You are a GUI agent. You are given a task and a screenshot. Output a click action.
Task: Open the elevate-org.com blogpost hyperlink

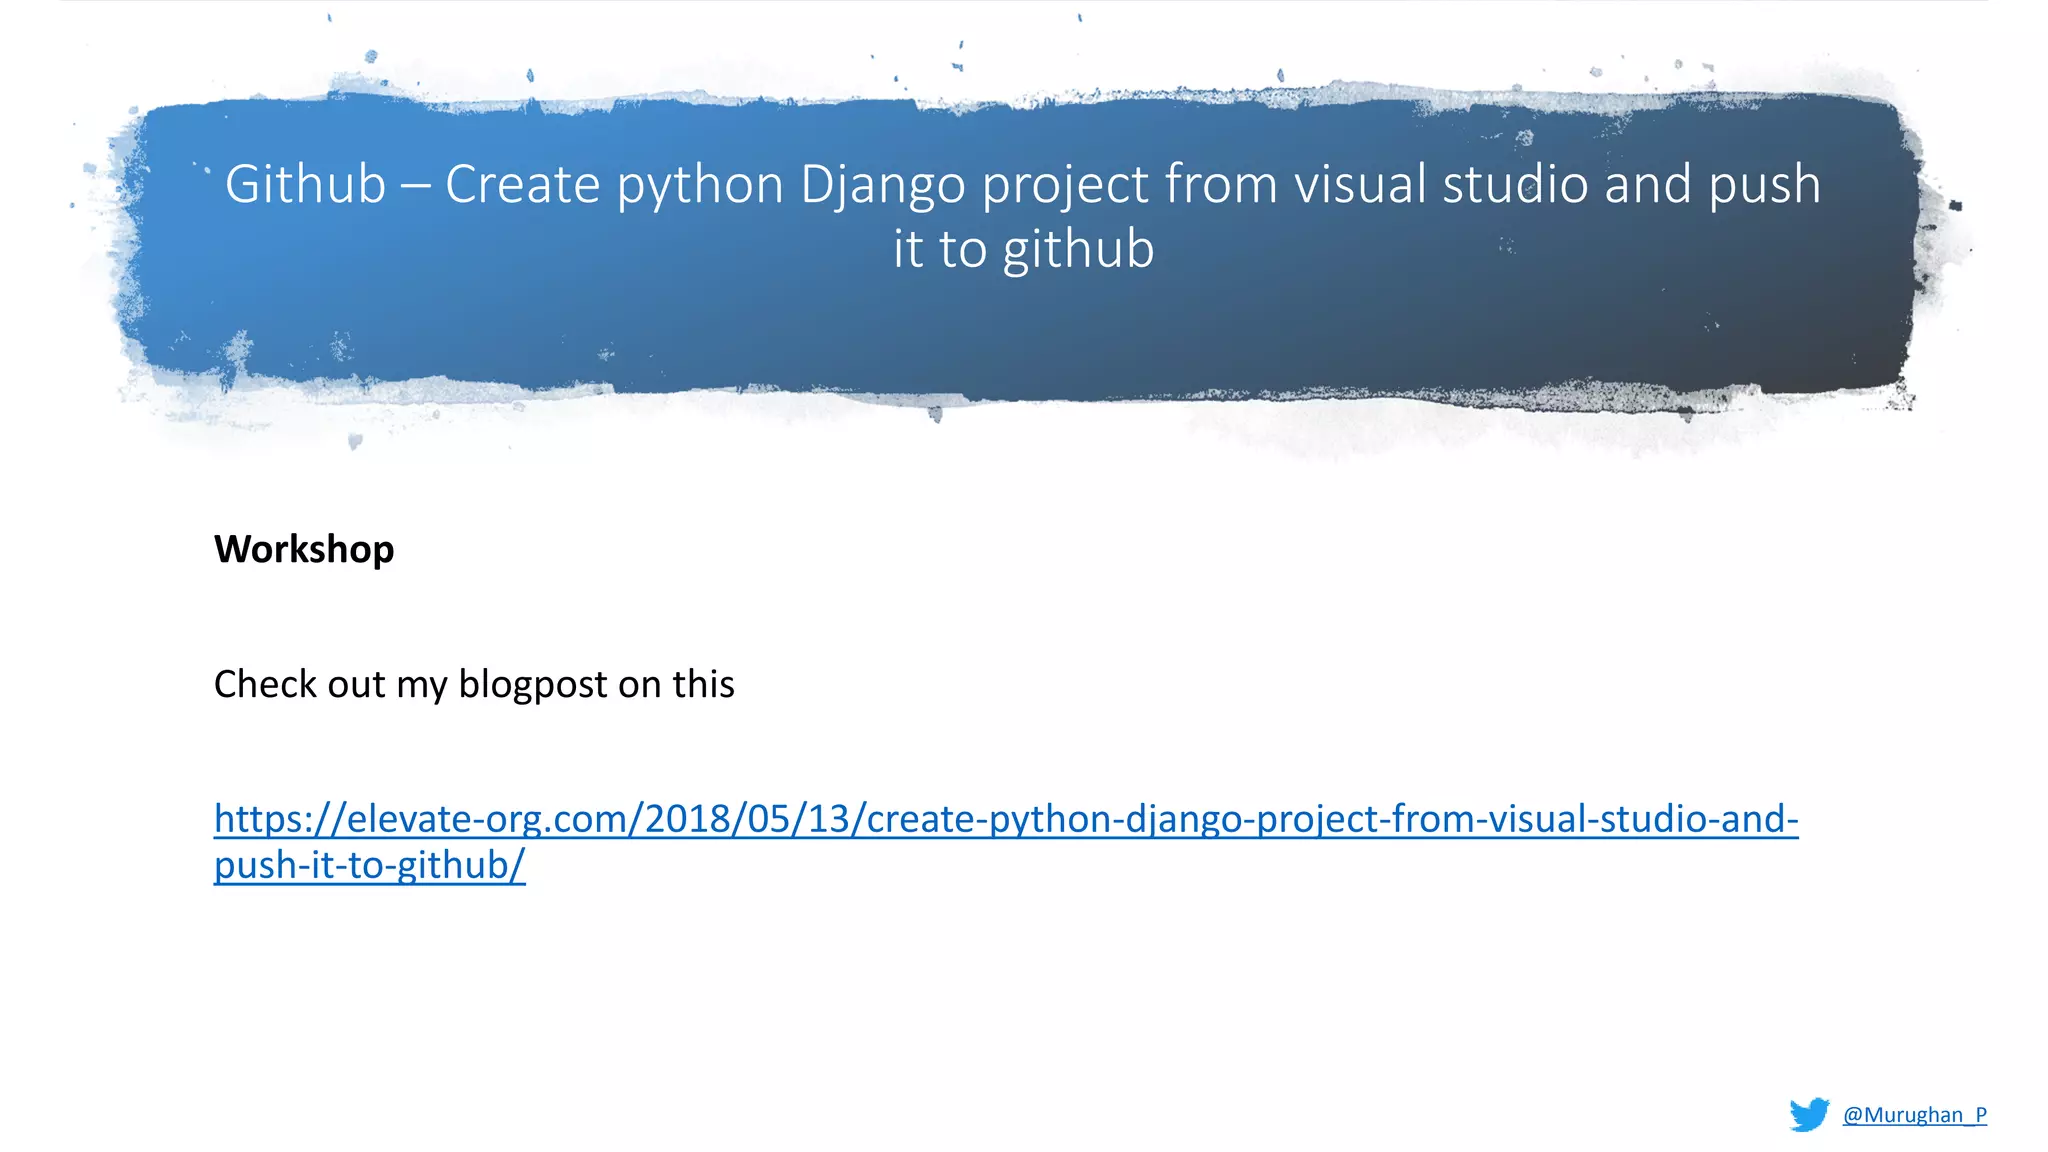[x=1006, y=842]
